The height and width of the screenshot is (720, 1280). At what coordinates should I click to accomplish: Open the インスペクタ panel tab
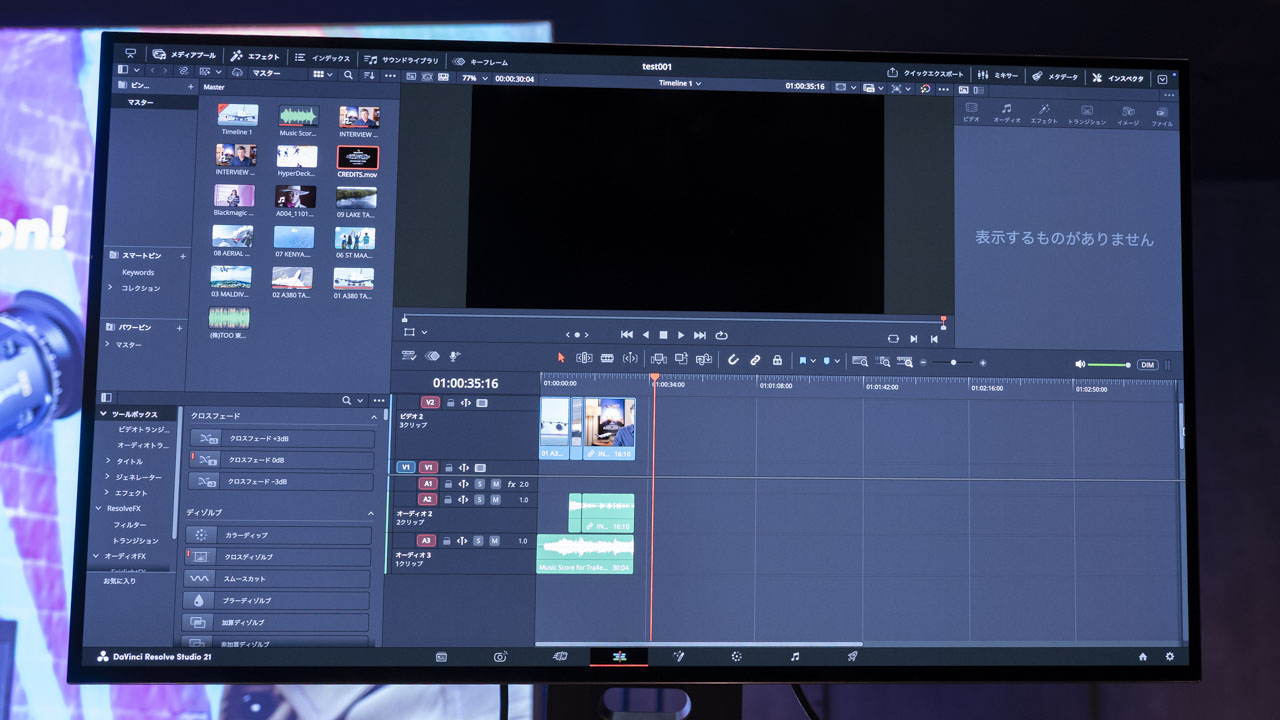tap(1118, 78)
